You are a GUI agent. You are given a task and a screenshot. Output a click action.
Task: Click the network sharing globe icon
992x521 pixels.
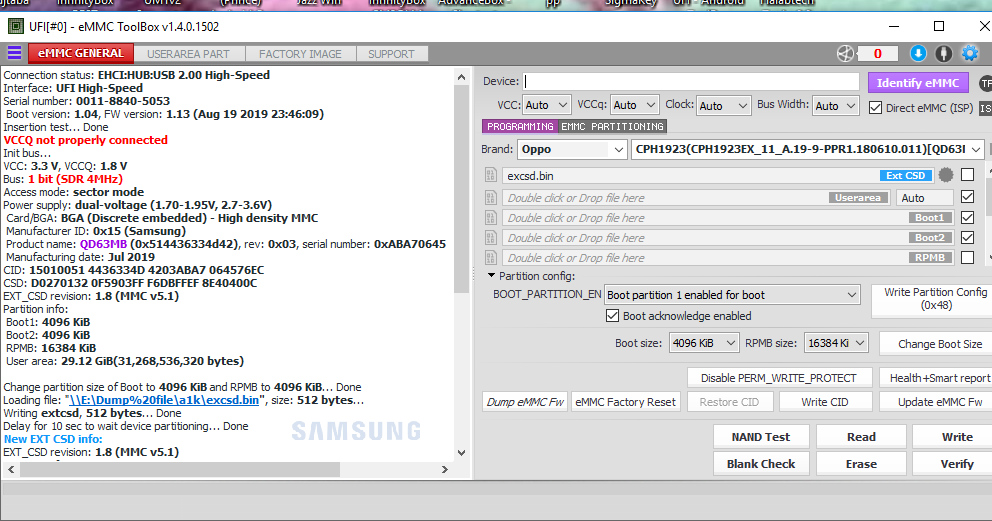click(x=845, y=54)
